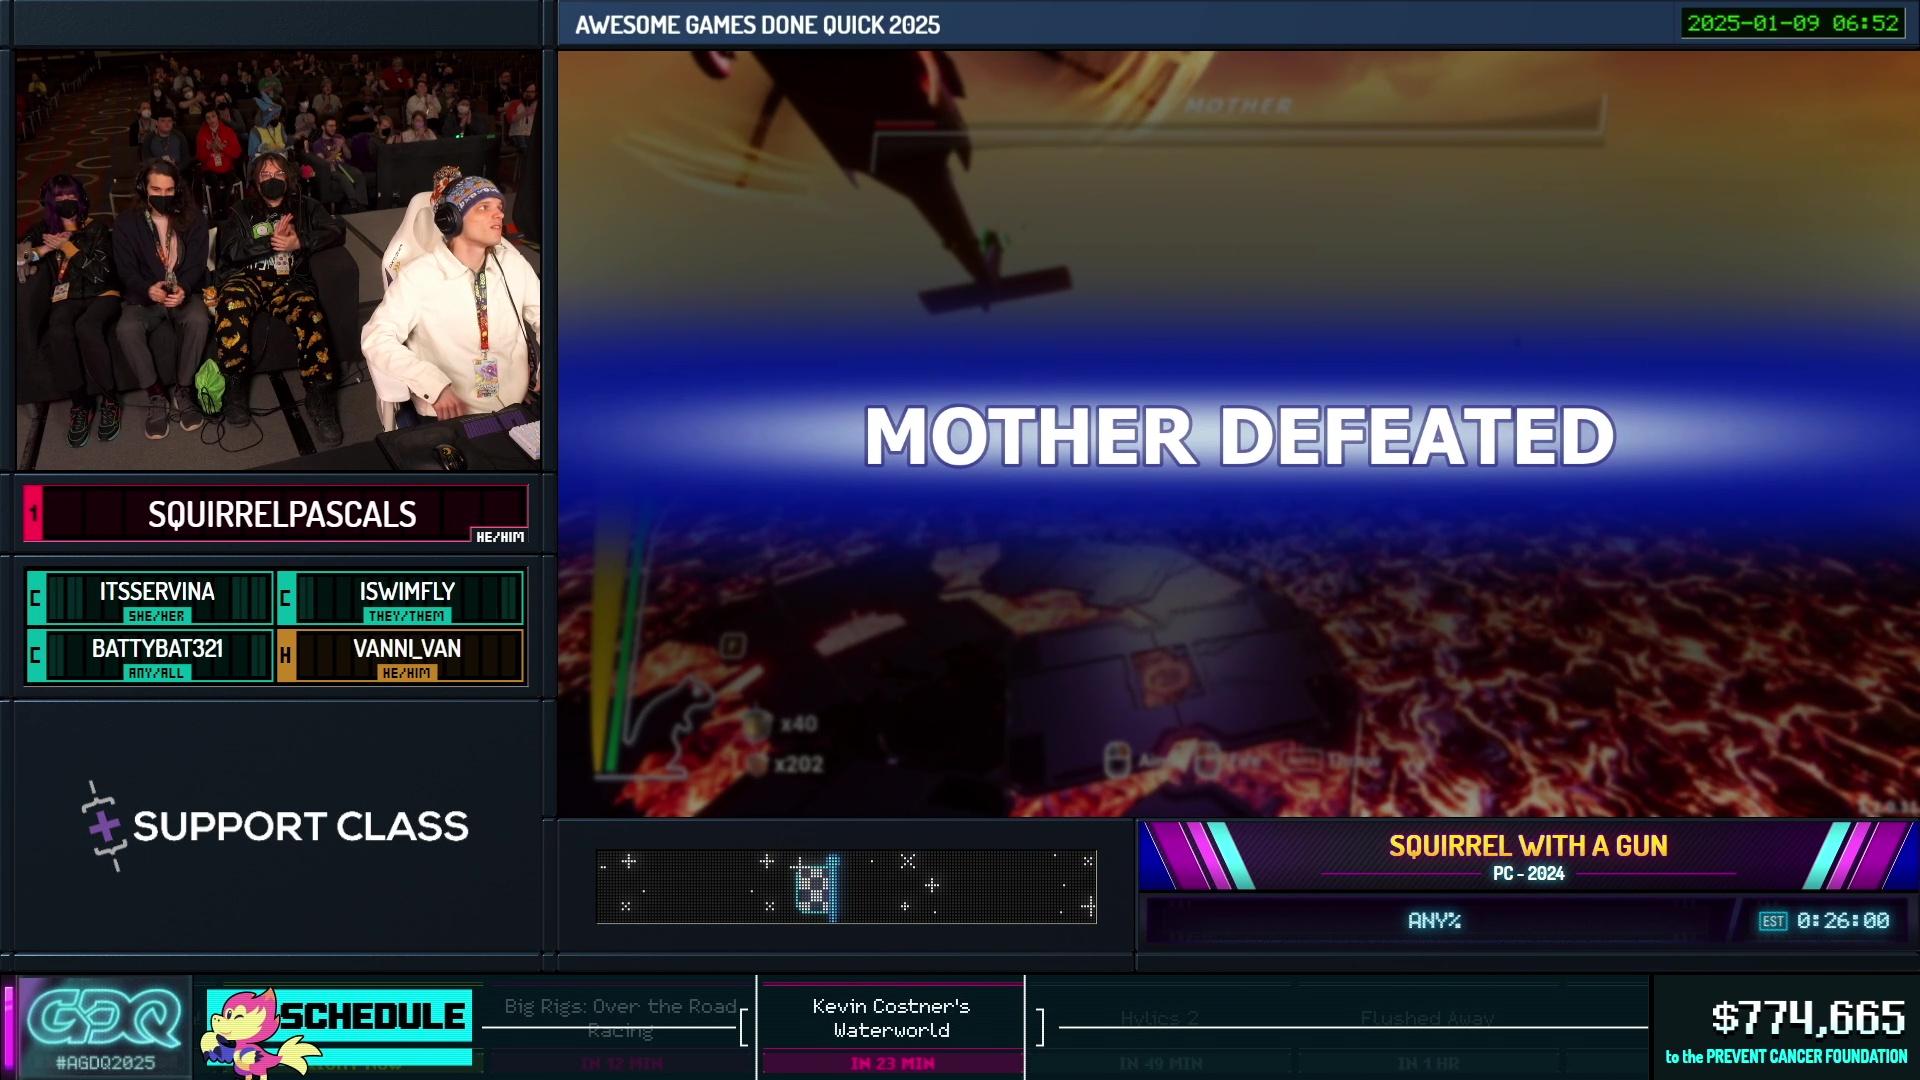The width and height of the screenshot is (1920, 1080).
Task: Click the VANNI_VAN host name
Action: 407,648
